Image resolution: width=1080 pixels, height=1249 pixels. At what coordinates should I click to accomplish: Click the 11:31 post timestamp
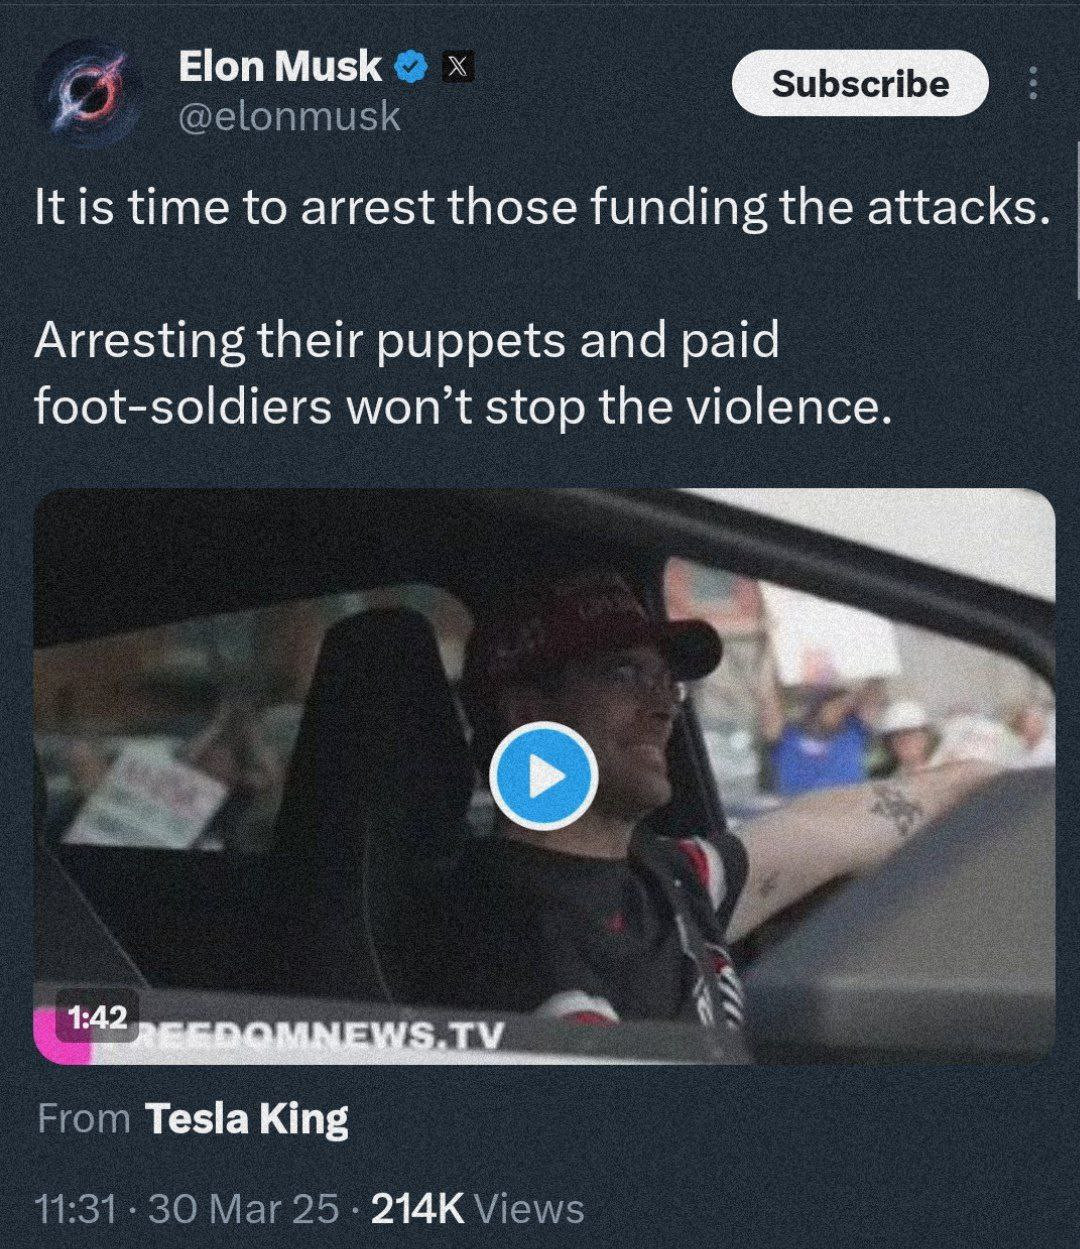click(x=75, y=1209)
